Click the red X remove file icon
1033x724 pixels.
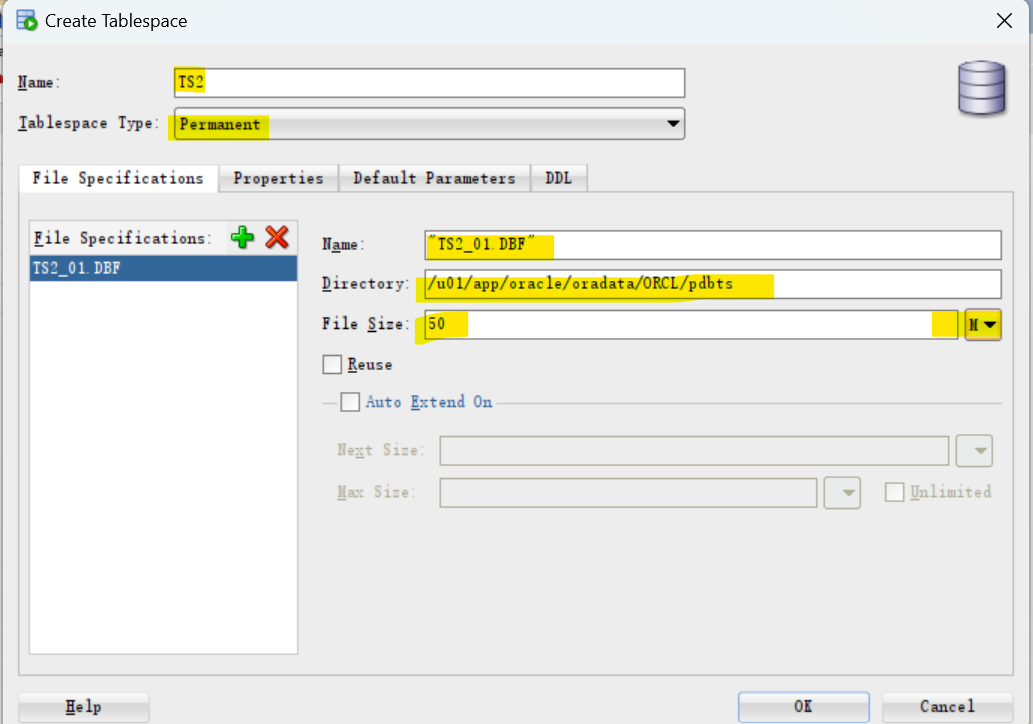[277, 237]
